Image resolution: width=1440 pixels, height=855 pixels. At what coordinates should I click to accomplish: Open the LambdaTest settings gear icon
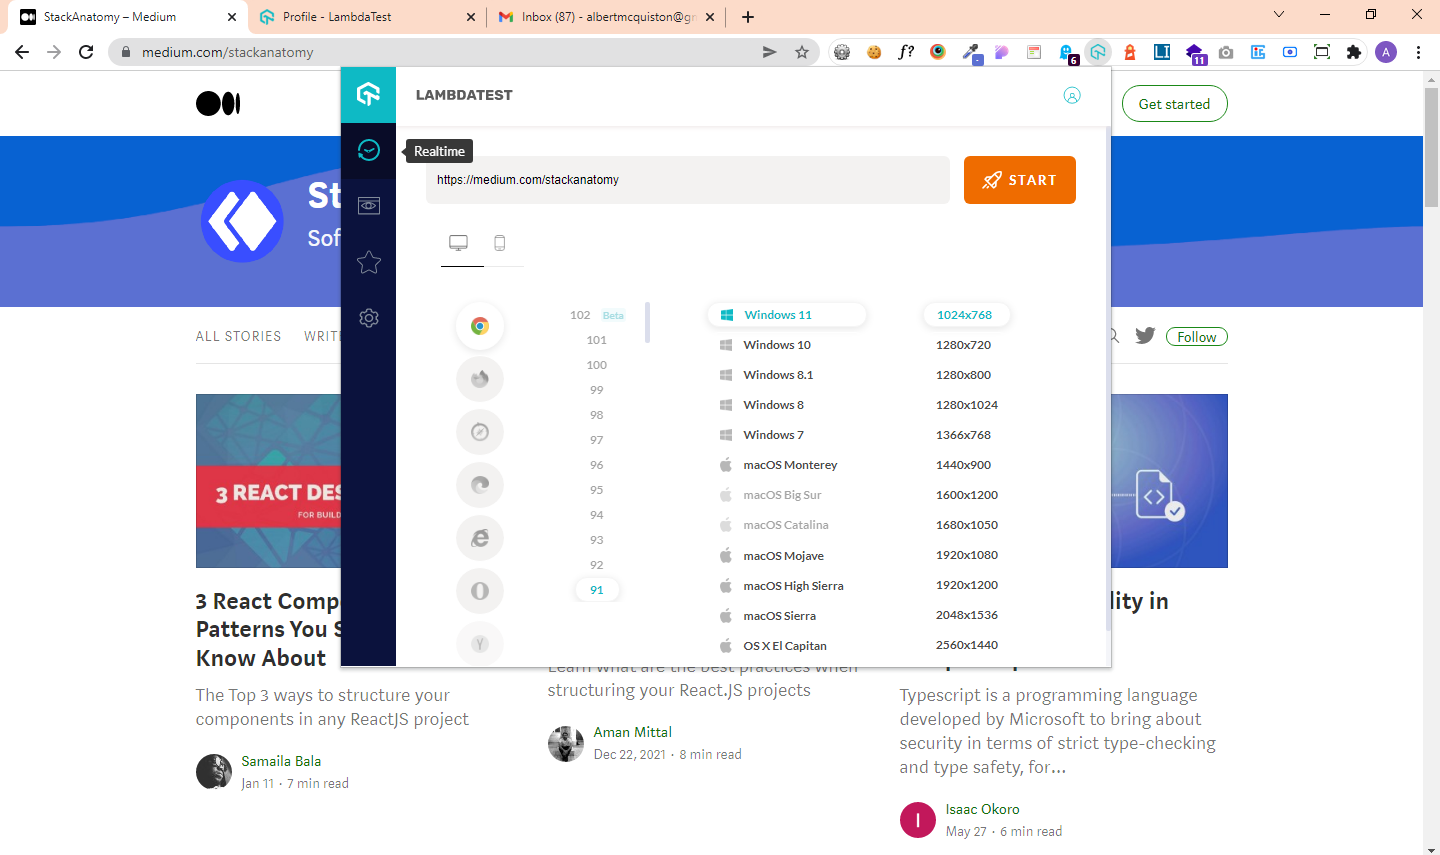[369, 318]
